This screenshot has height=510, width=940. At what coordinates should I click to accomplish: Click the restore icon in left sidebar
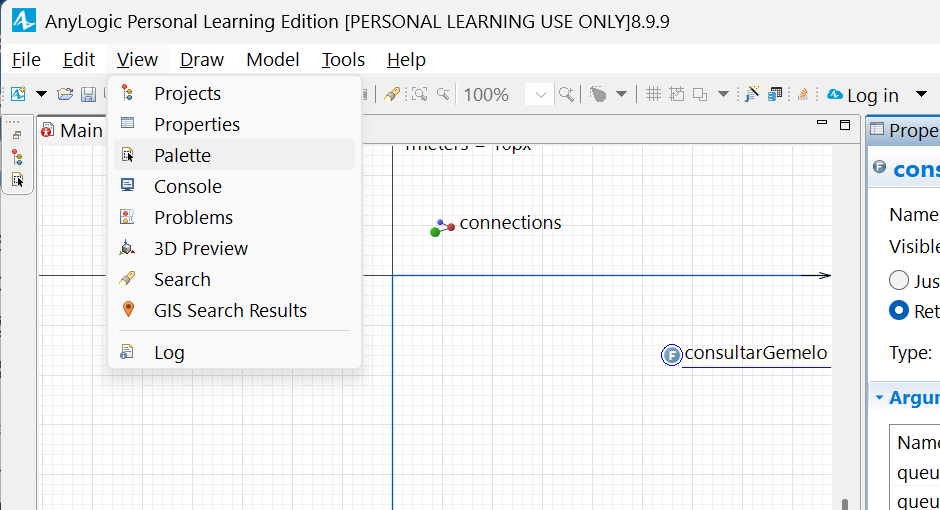[17, 135]
